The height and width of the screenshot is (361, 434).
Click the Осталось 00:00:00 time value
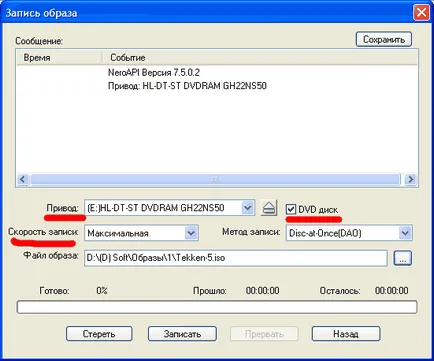[391, 291]
